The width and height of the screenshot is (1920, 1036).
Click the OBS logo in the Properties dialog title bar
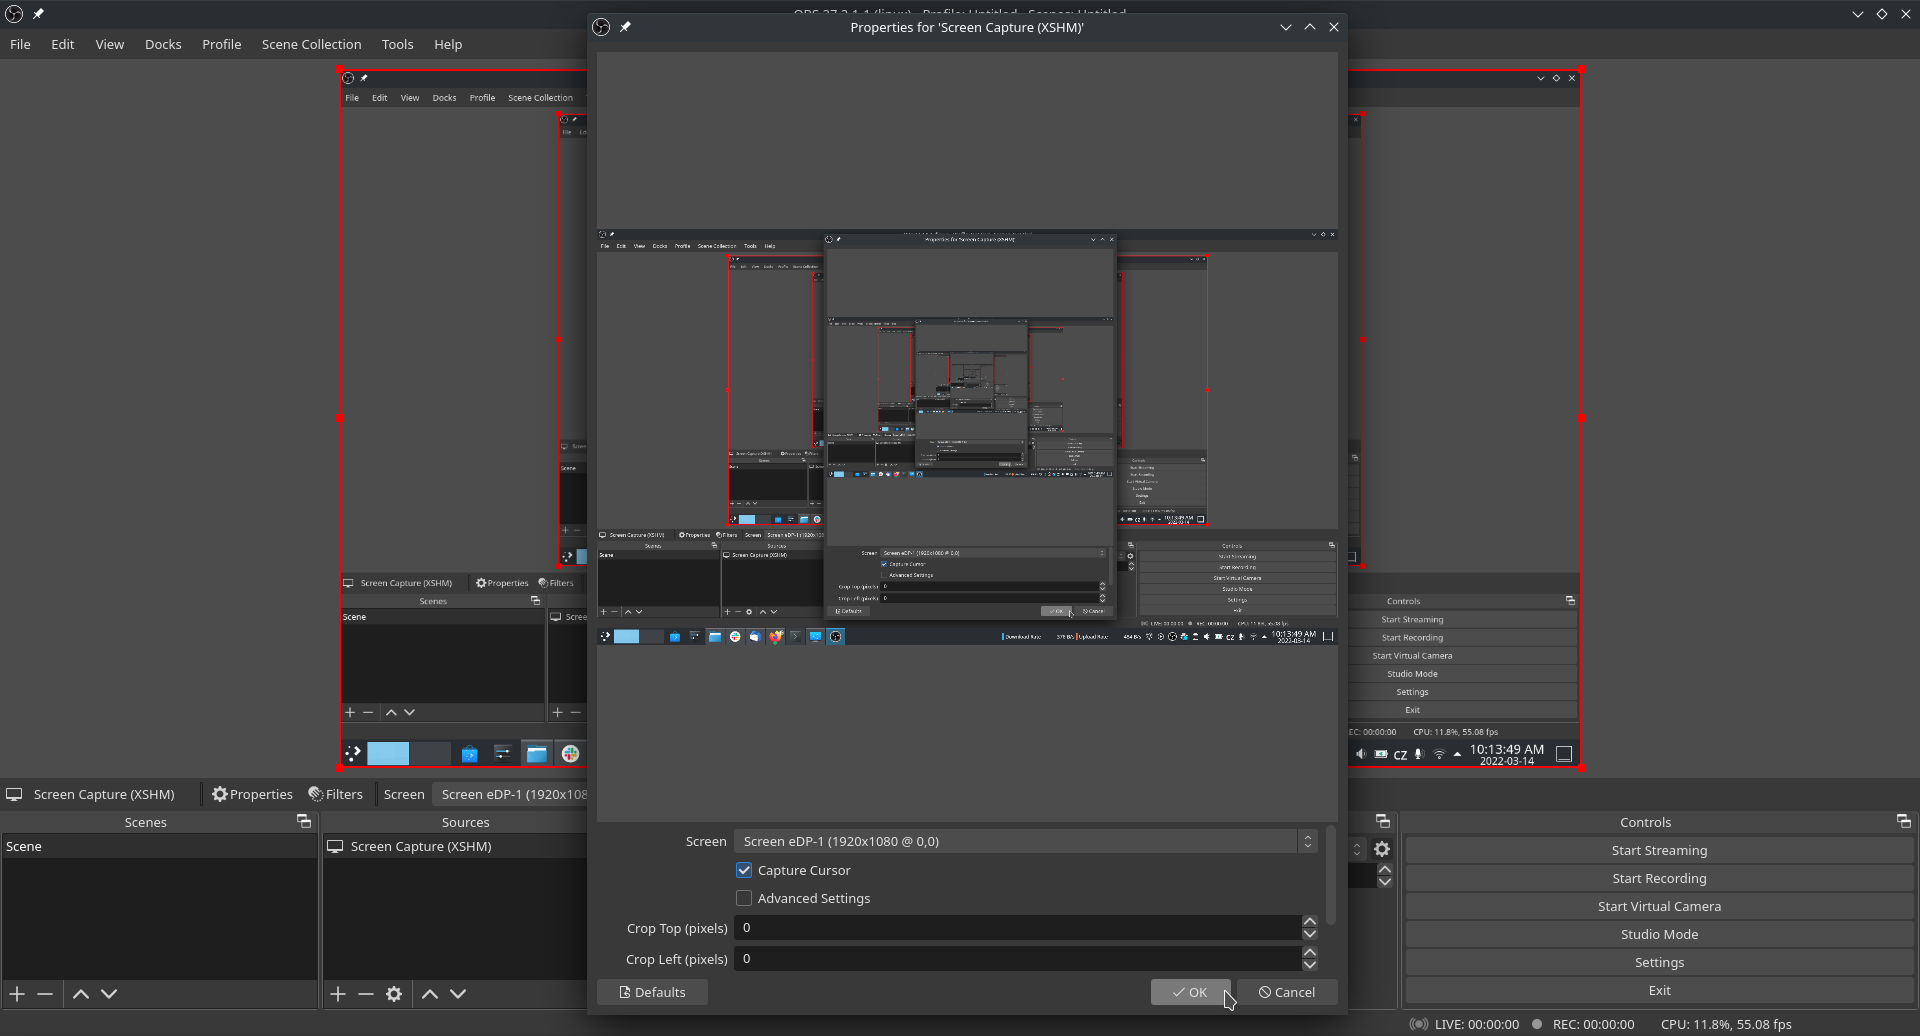(601, 27)
